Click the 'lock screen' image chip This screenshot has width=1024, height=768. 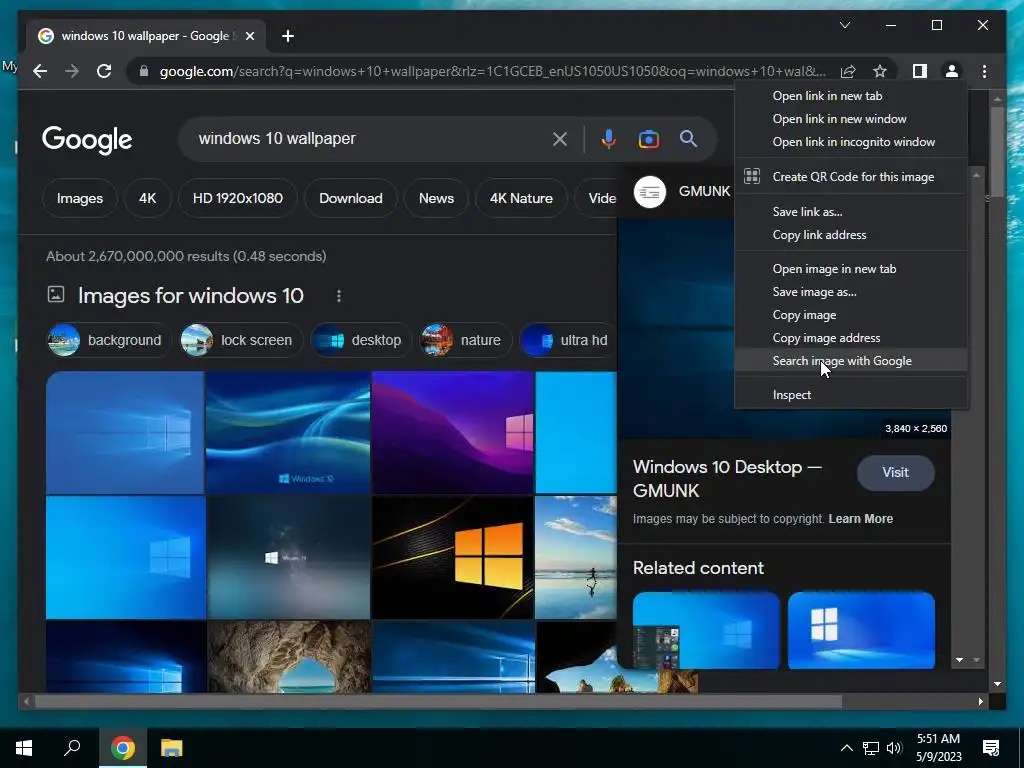[242, 340]
